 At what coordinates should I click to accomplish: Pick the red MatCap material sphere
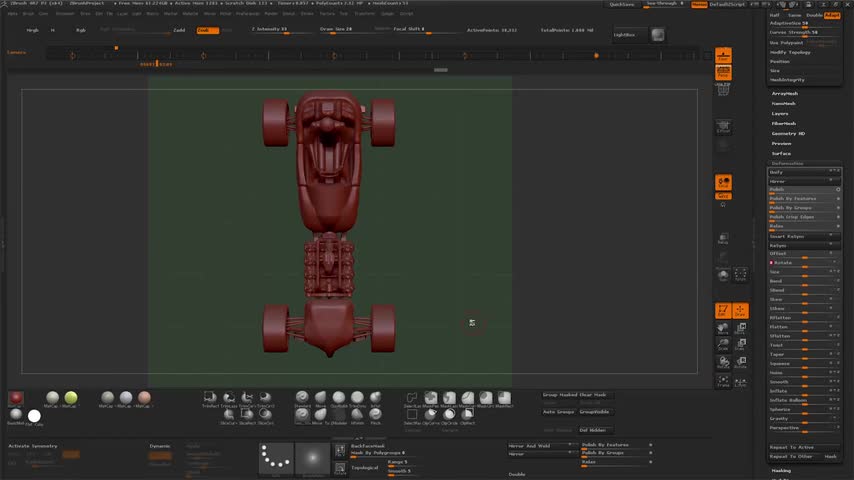pos(16,399)
